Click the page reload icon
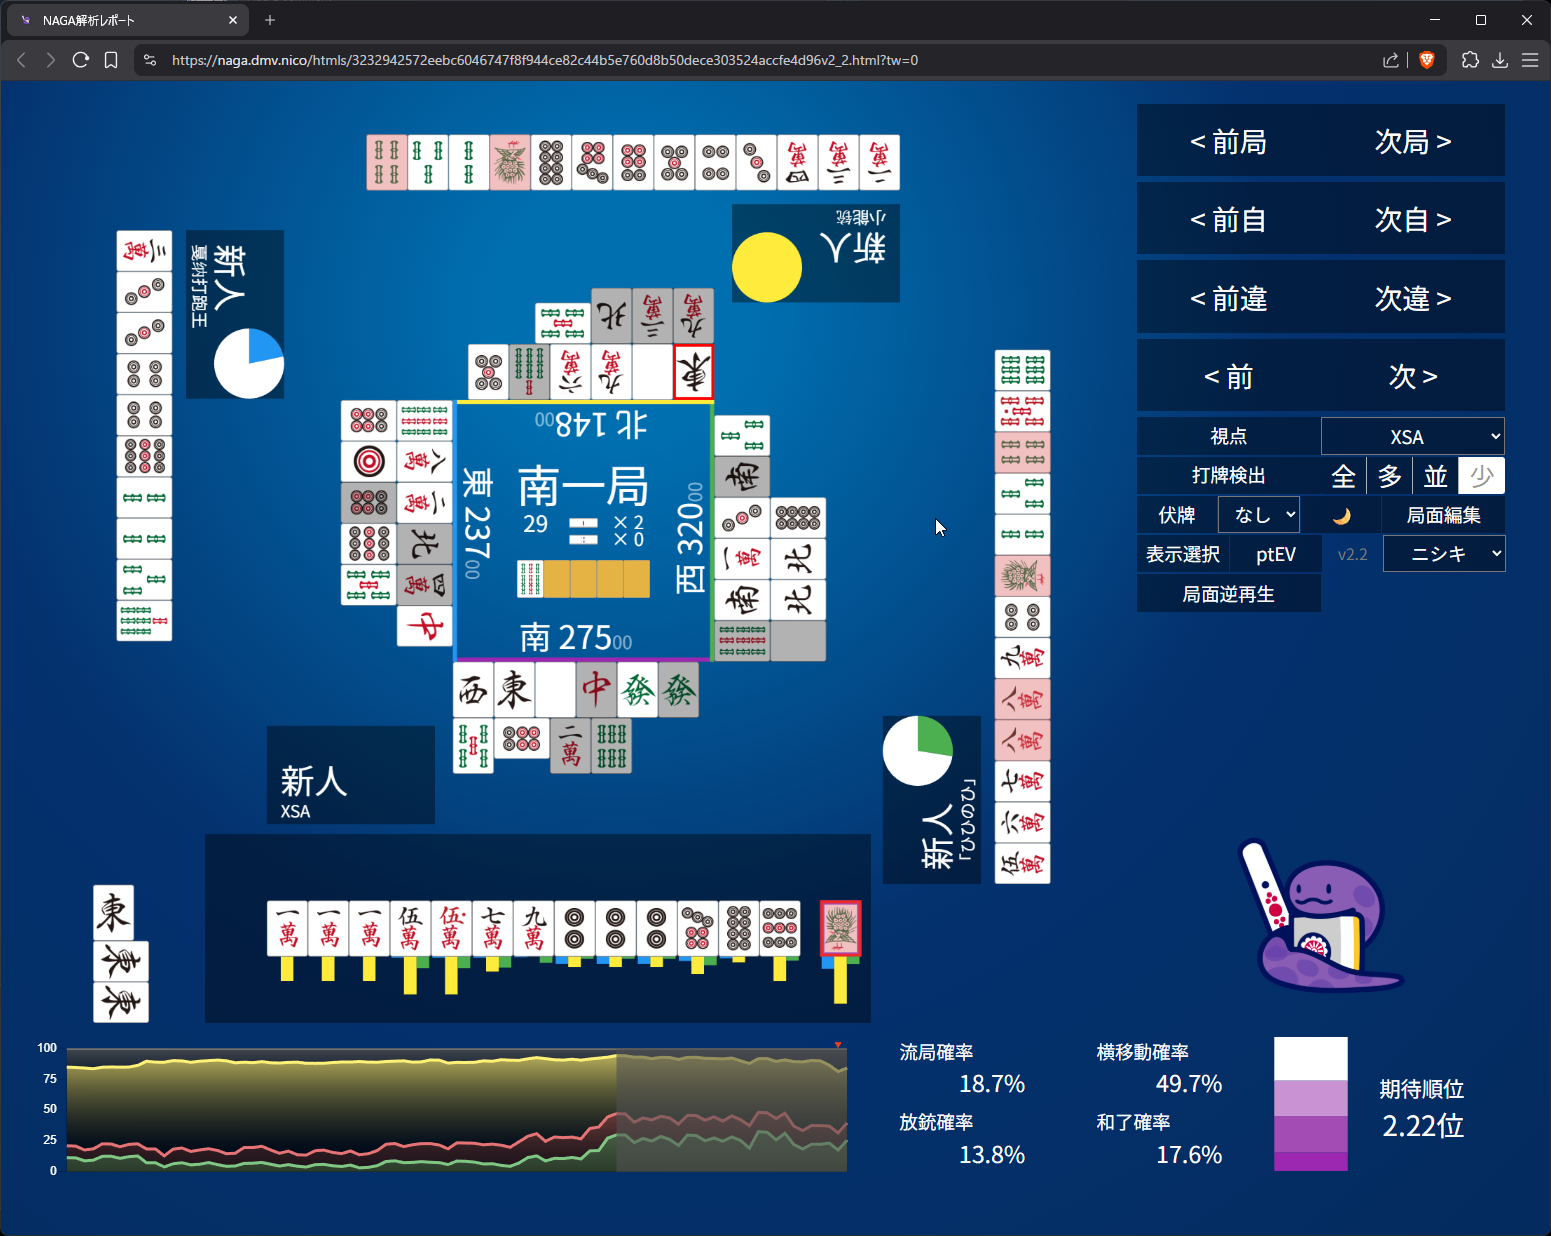 81,60
